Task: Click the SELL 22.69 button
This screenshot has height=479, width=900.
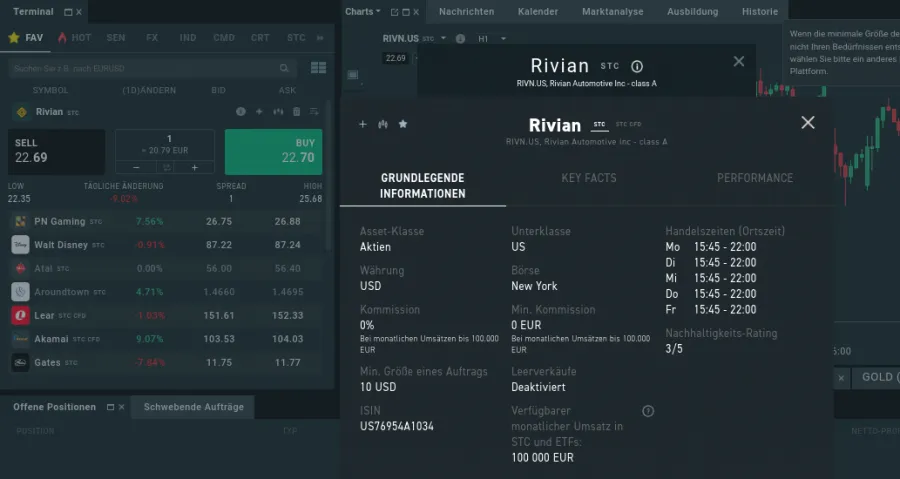Action: click(56, 151)
